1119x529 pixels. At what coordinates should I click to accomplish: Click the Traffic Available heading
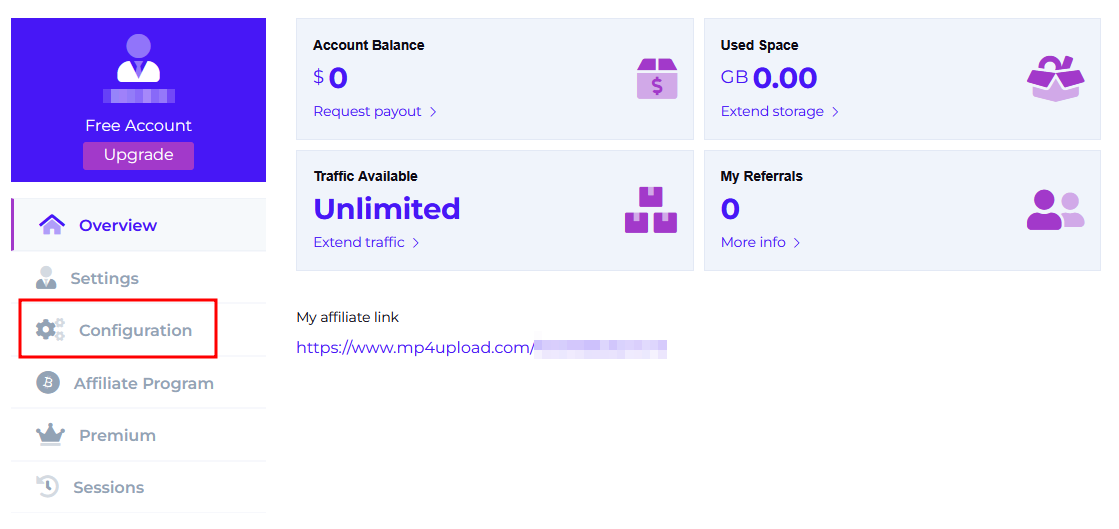tap(365, 176)
